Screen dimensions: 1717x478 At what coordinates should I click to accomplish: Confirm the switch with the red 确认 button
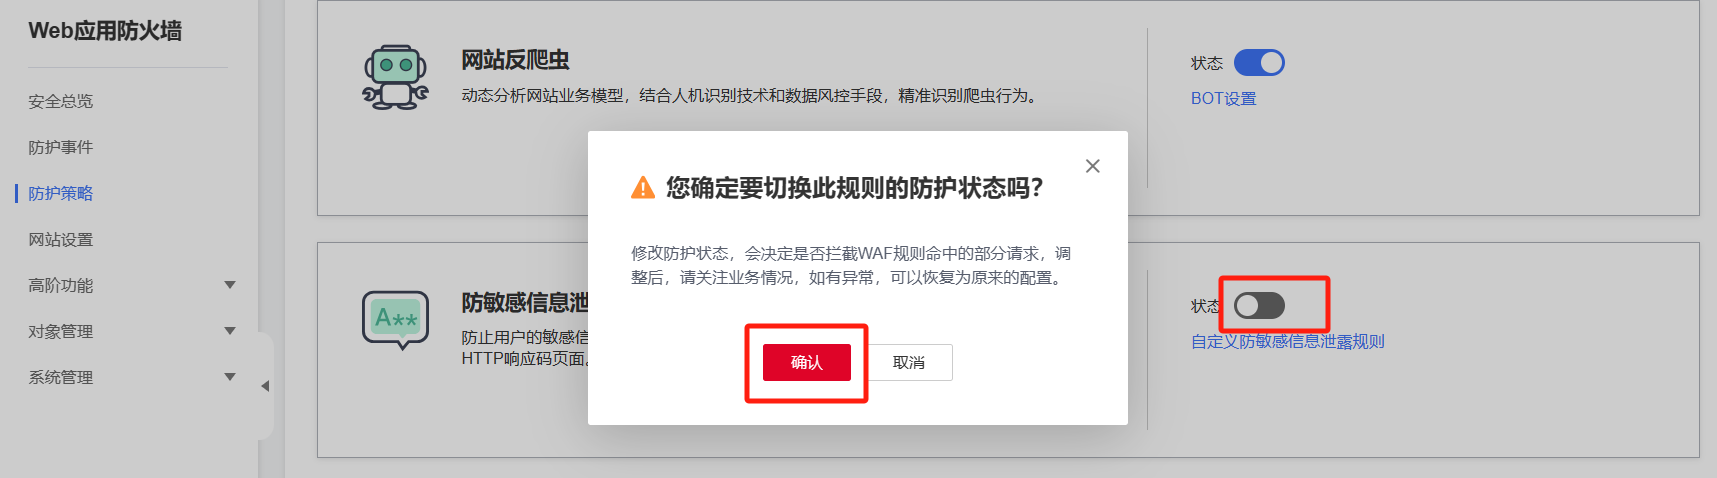pos(807,362)
